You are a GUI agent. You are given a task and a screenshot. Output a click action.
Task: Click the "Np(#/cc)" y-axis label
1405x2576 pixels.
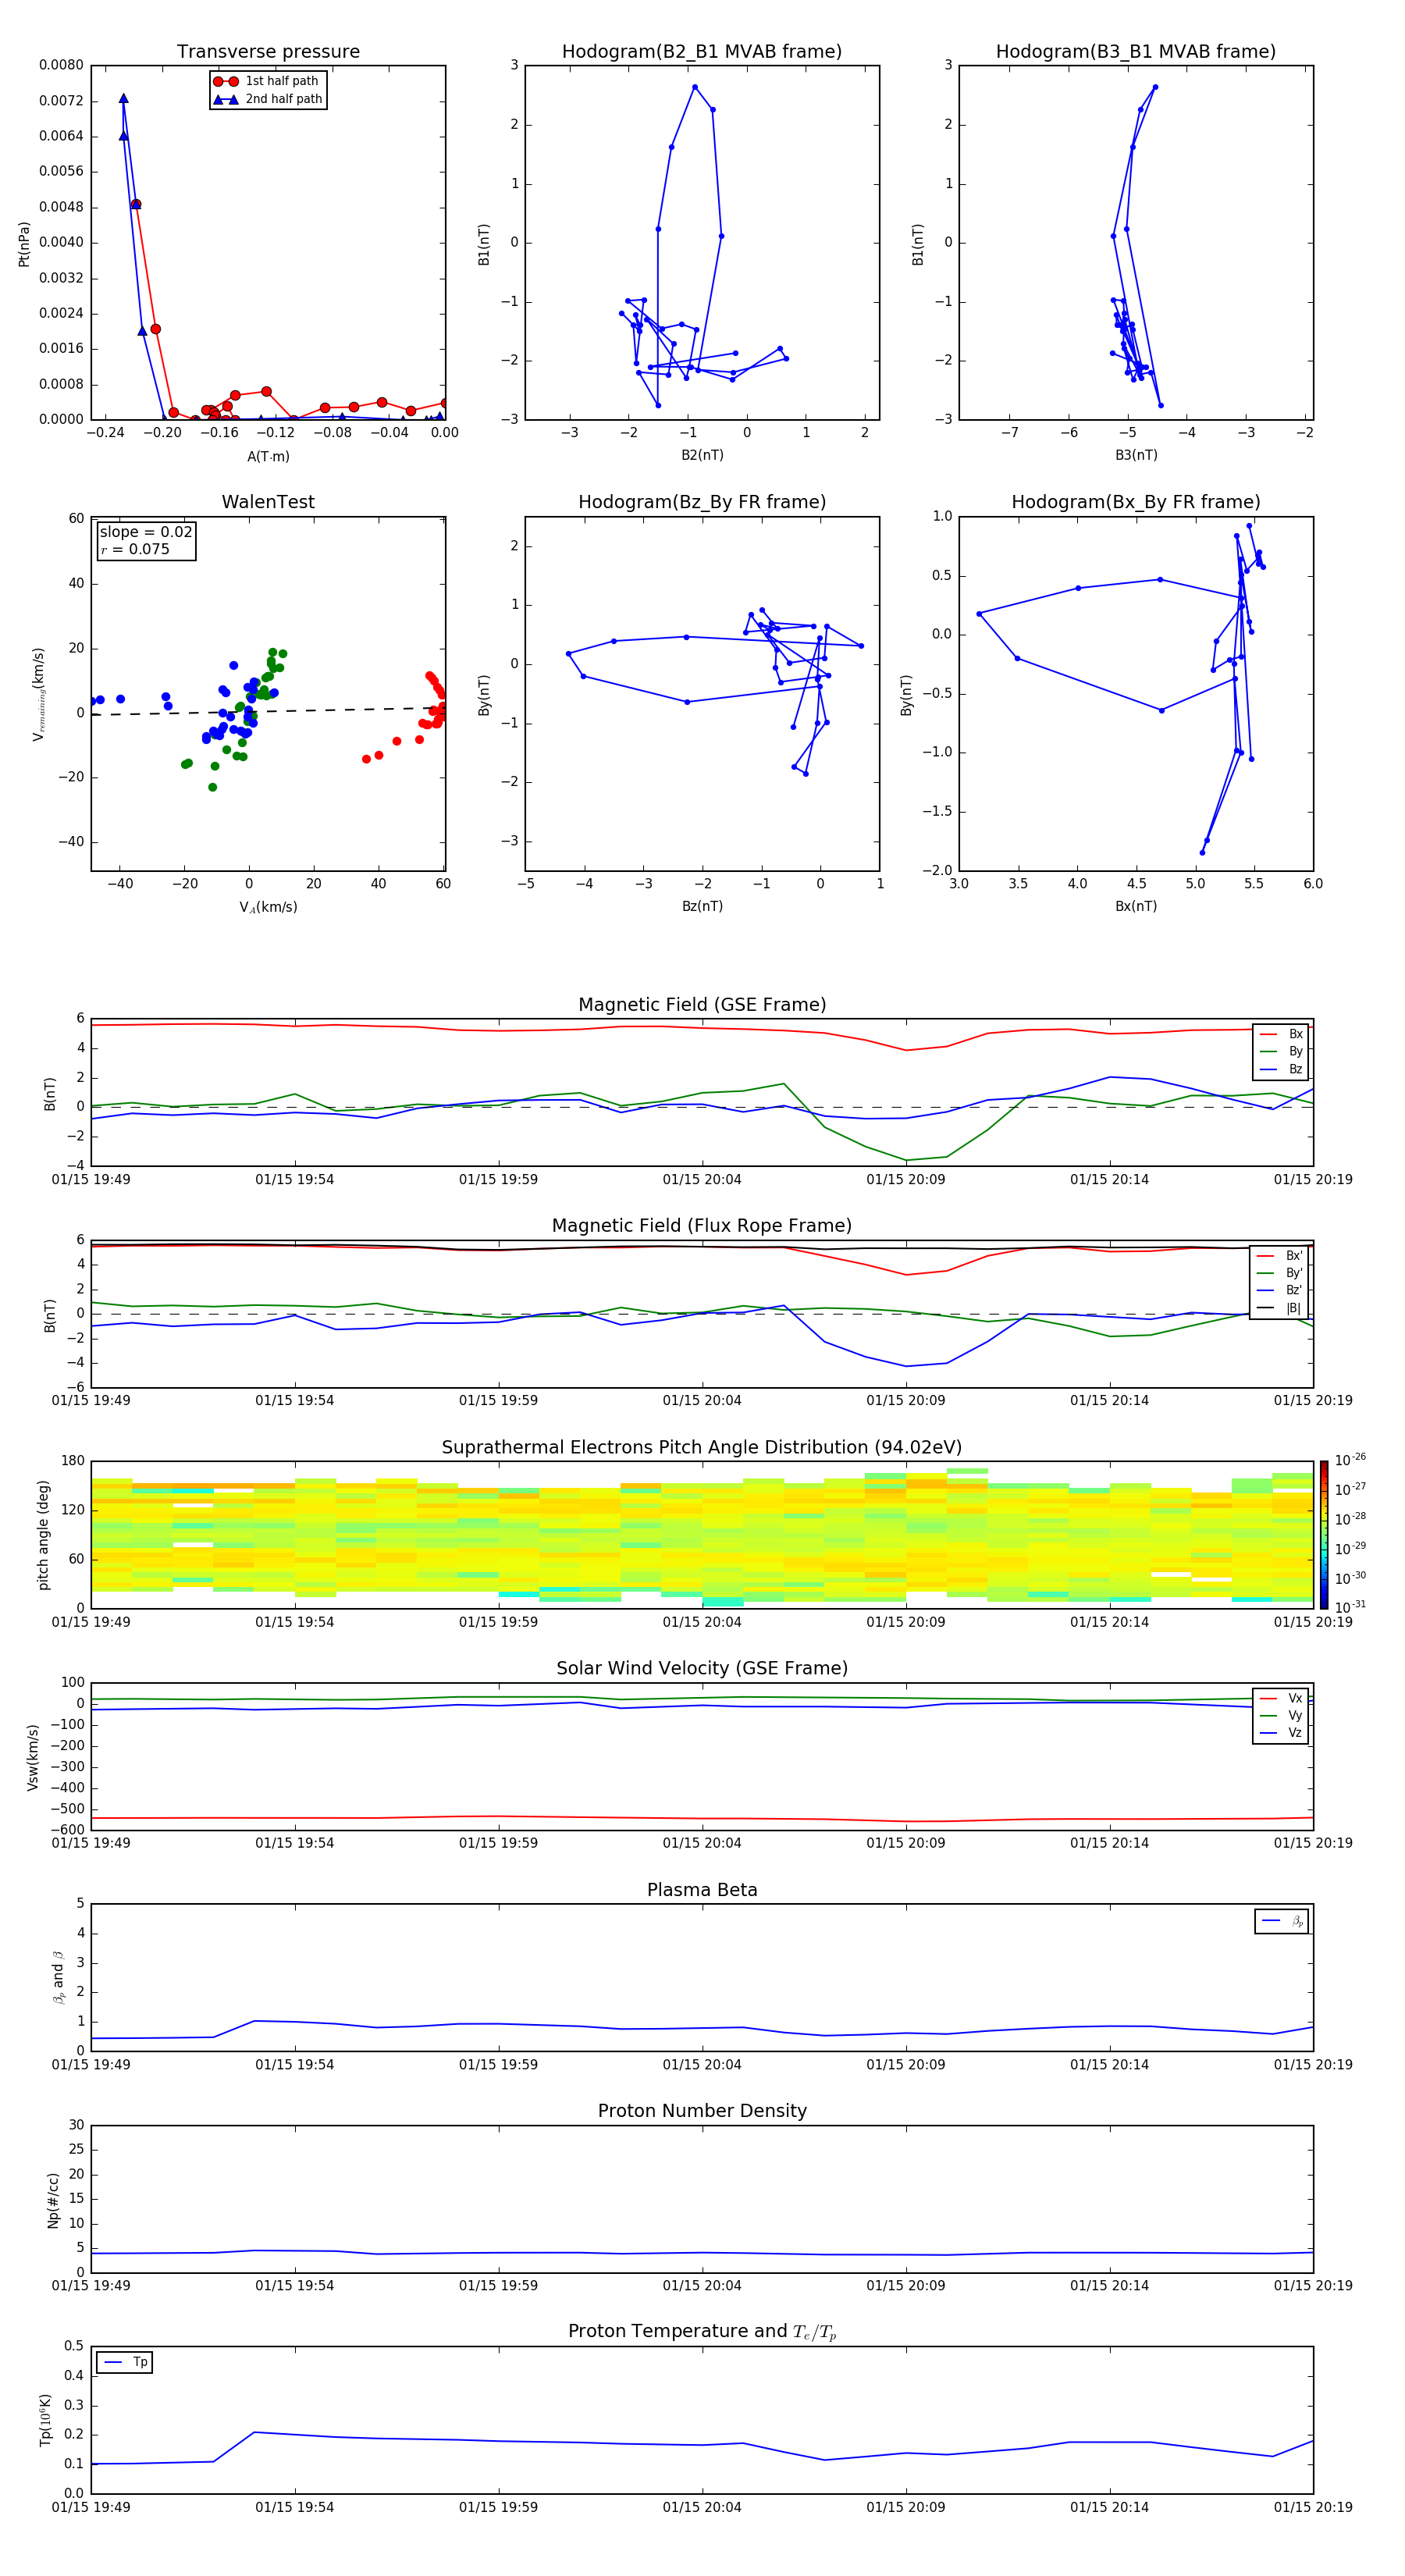[x=53, y=2199]
